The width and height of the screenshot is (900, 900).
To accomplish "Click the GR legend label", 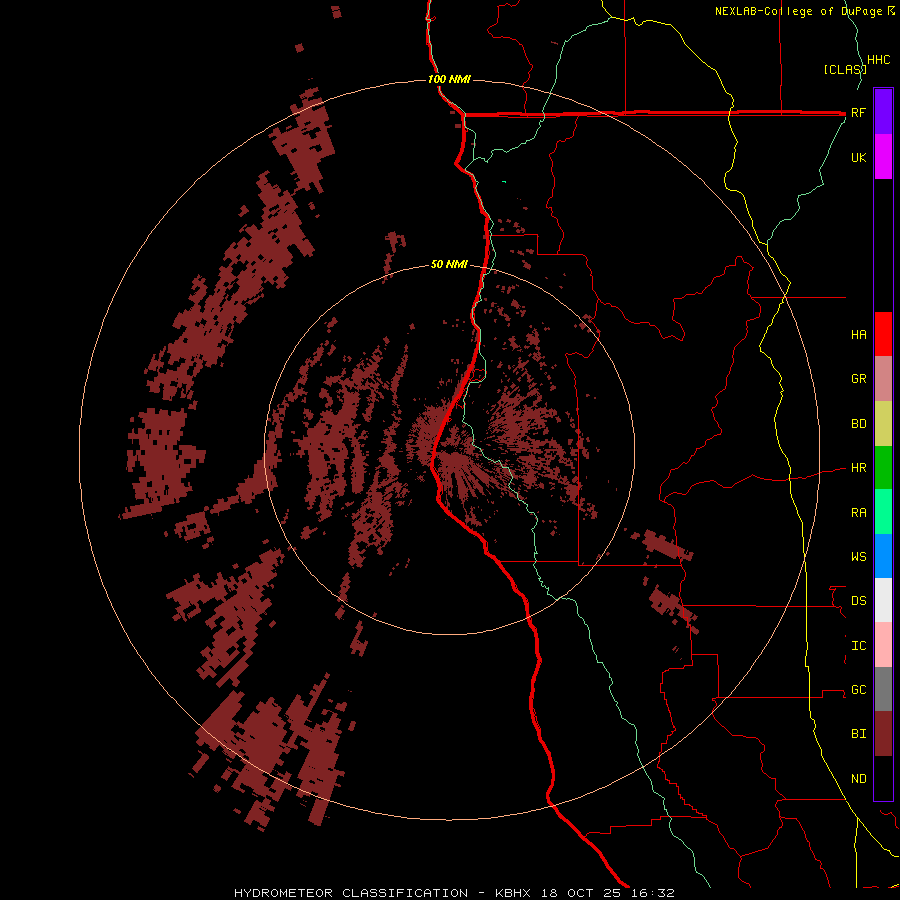I will point(859,379).
